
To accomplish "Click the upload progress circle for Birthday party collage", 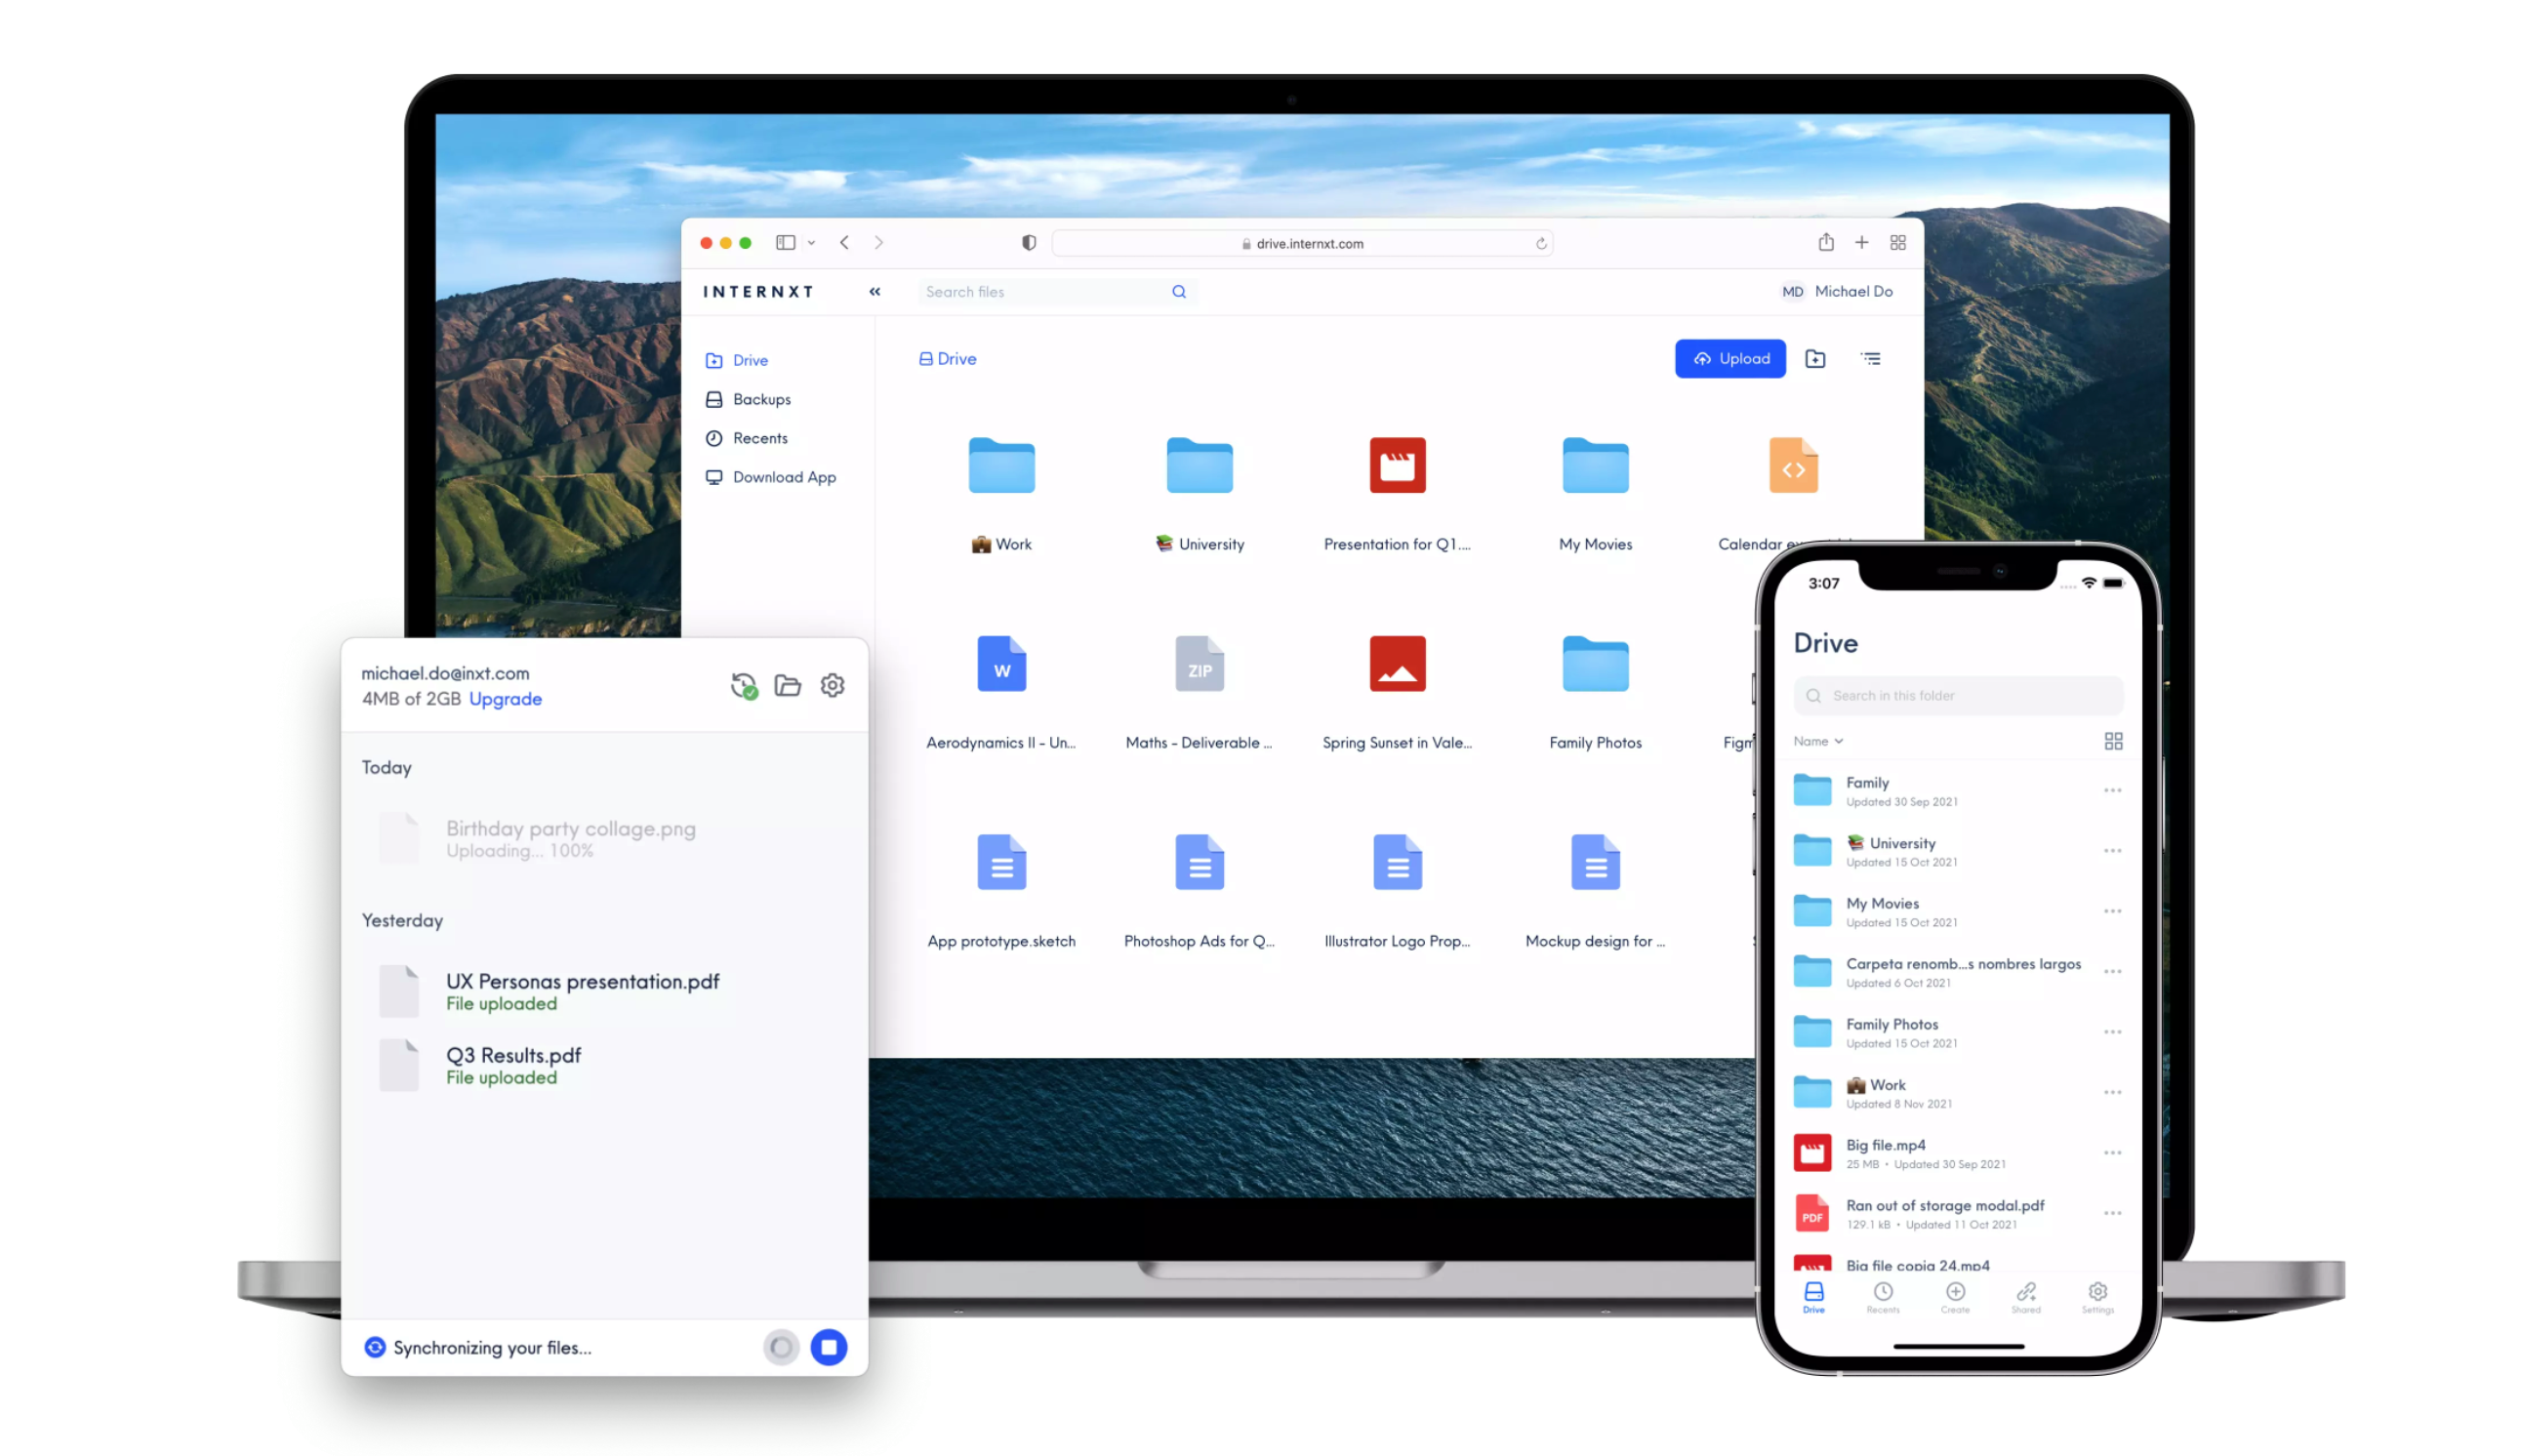I will (781, 1347).
